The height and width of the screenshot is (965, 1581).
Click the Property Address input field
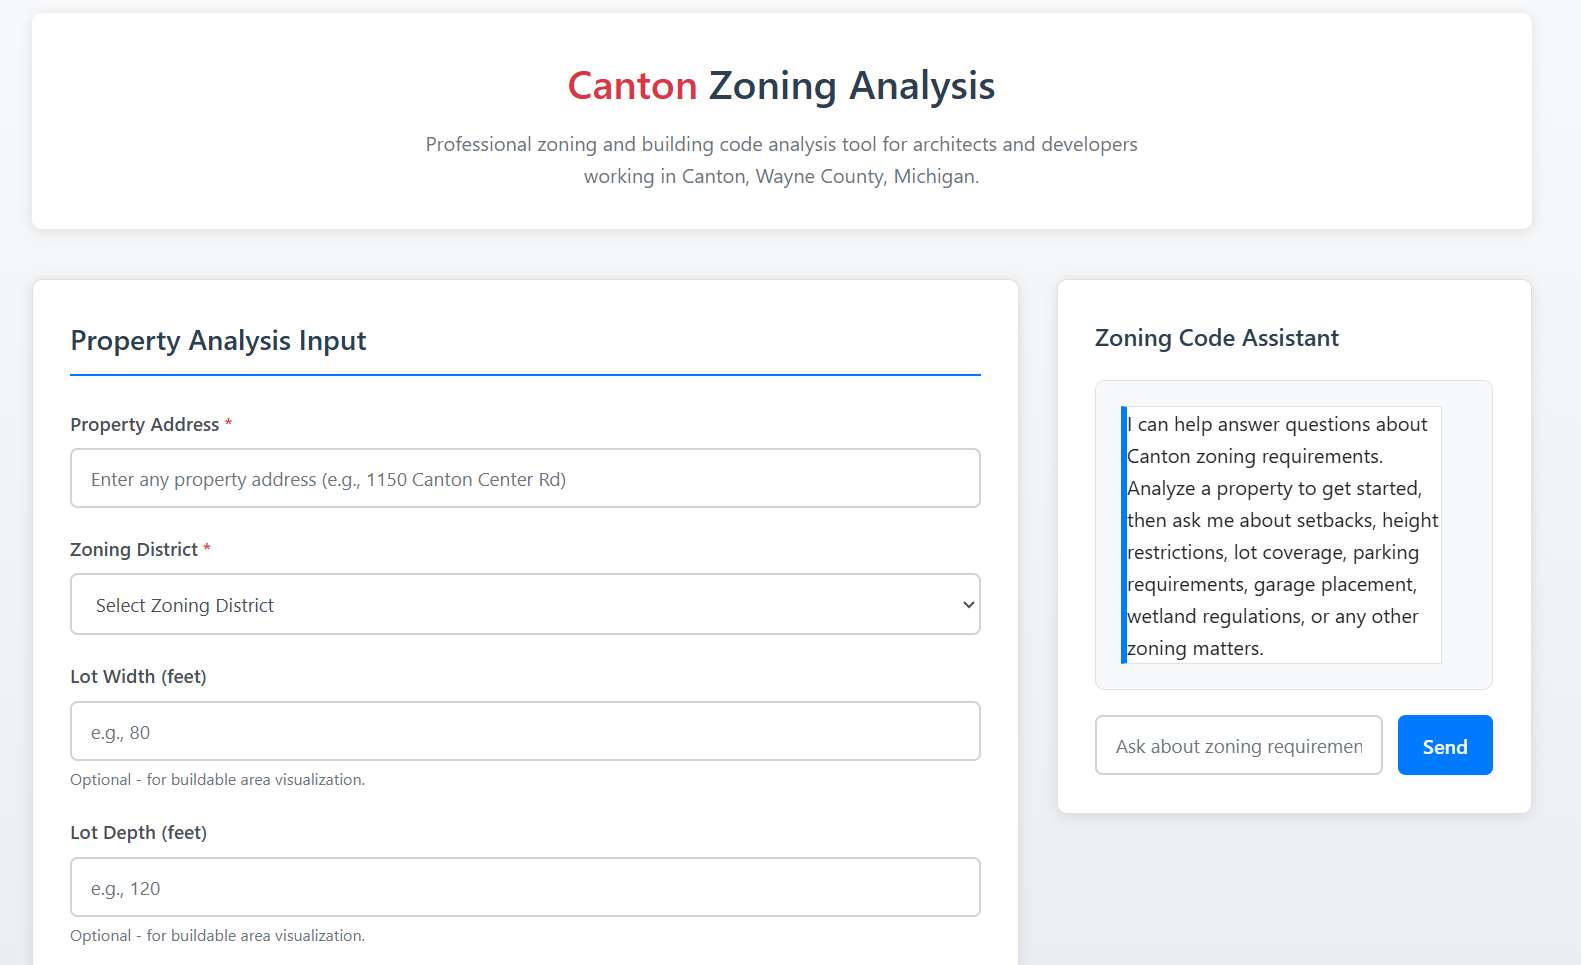525,478
